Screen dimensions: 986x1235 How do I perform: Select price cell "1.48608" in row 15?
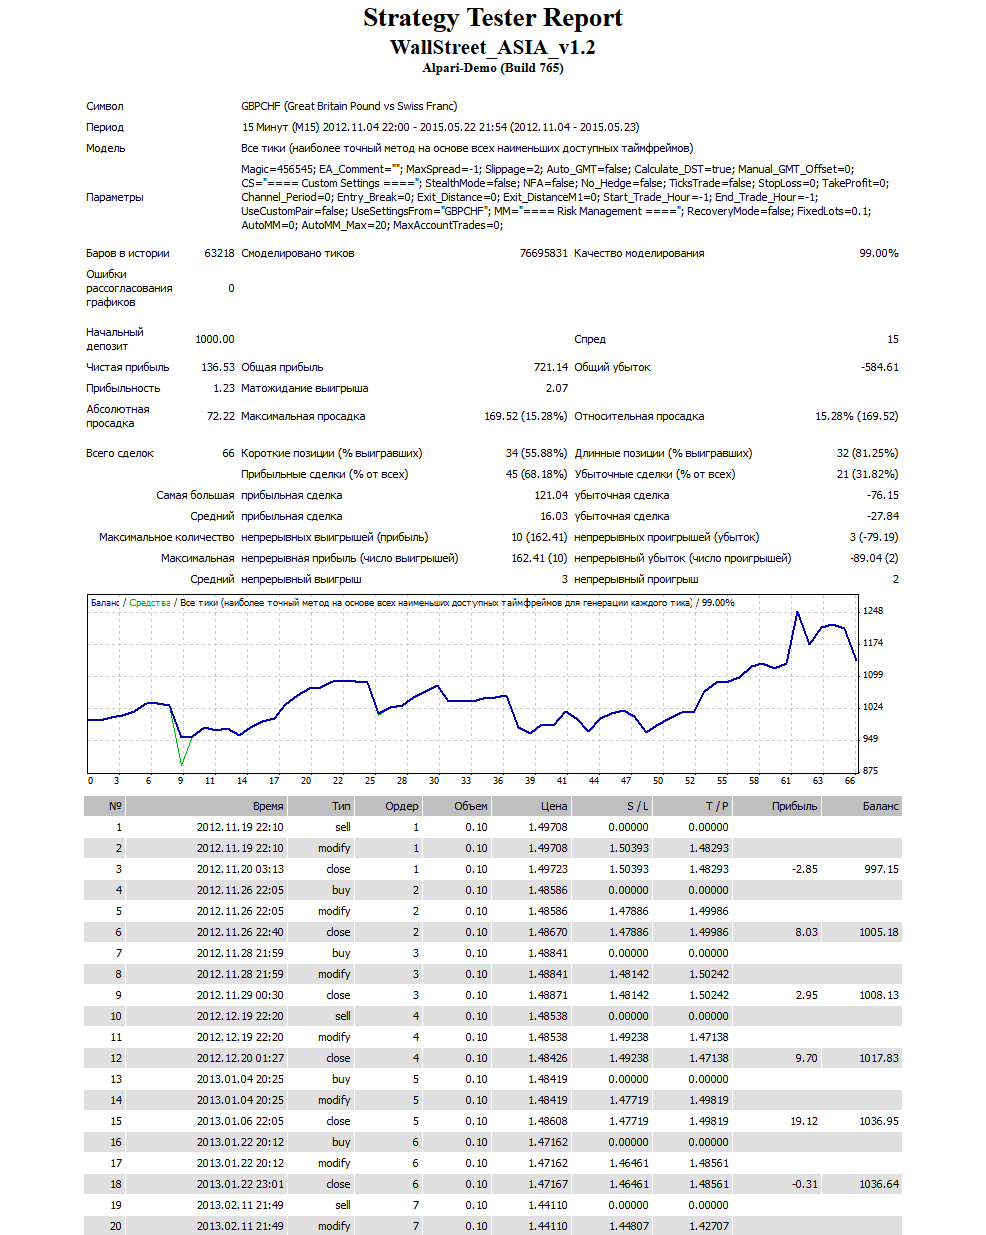point(548,1121)
